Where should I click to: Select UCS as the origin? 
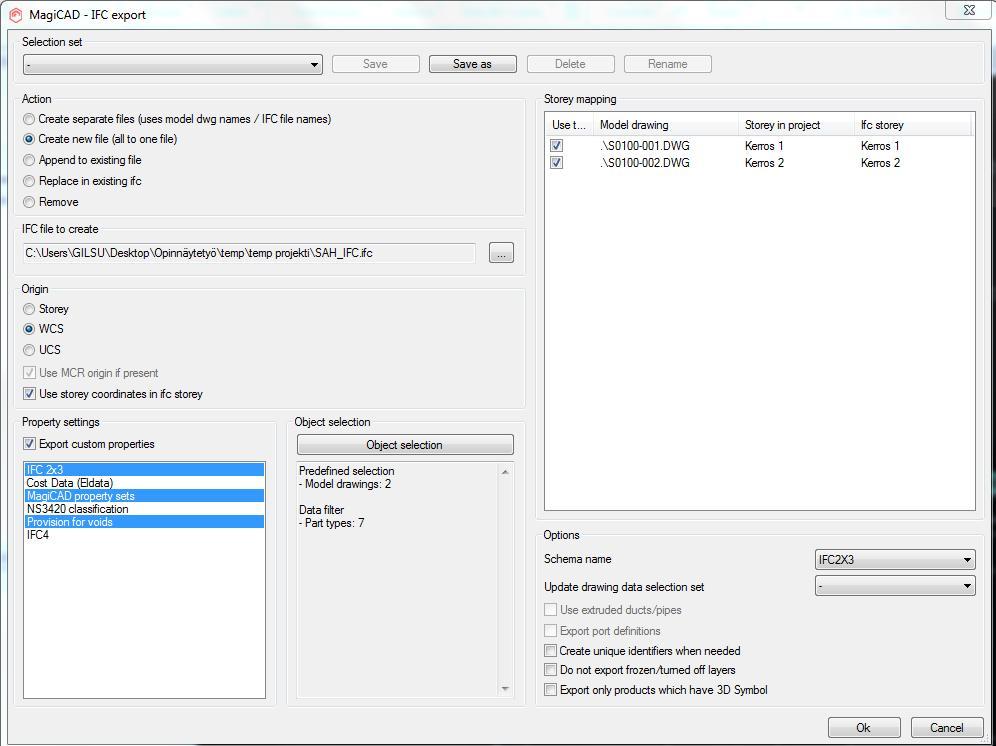coord(29,350)
